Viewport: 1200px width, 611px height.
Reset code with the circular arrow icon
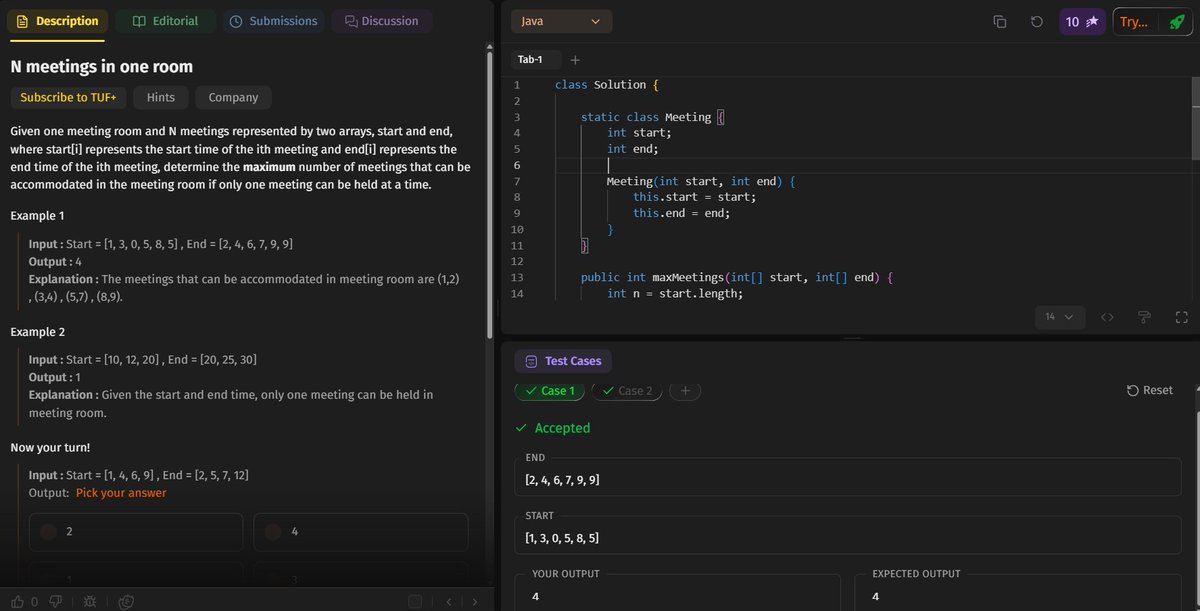(1037, 21)
